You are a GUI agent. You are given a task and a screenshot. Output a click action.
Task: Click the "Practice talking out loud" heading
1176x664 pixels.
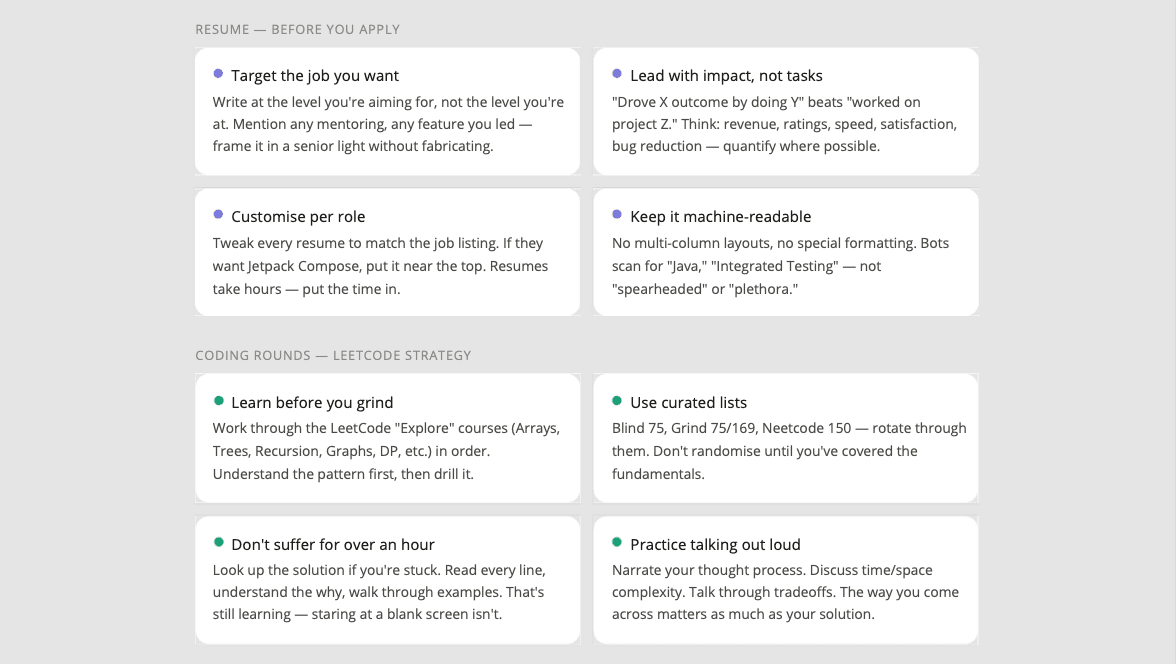click(715, 545)
